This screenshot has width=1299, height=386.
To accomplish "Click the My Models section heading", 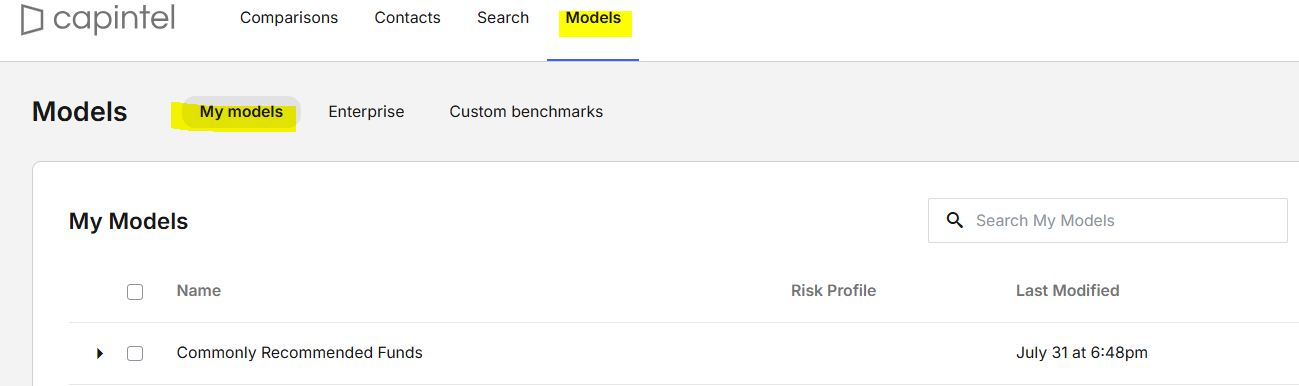I will (x=128, y=221).
